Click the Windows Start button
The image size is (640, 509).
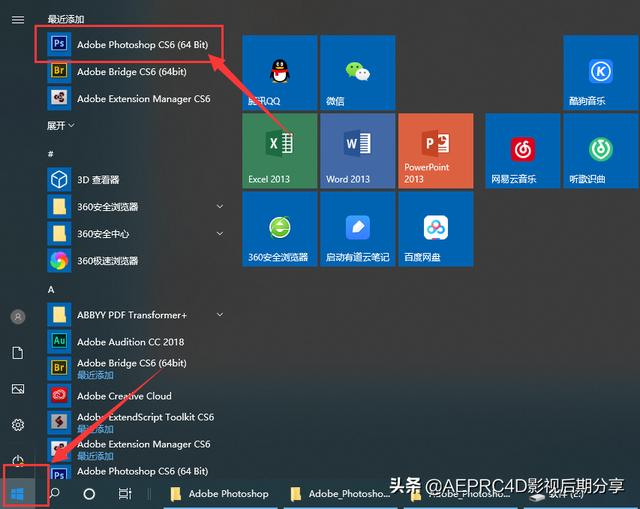(x=19, y=493)
